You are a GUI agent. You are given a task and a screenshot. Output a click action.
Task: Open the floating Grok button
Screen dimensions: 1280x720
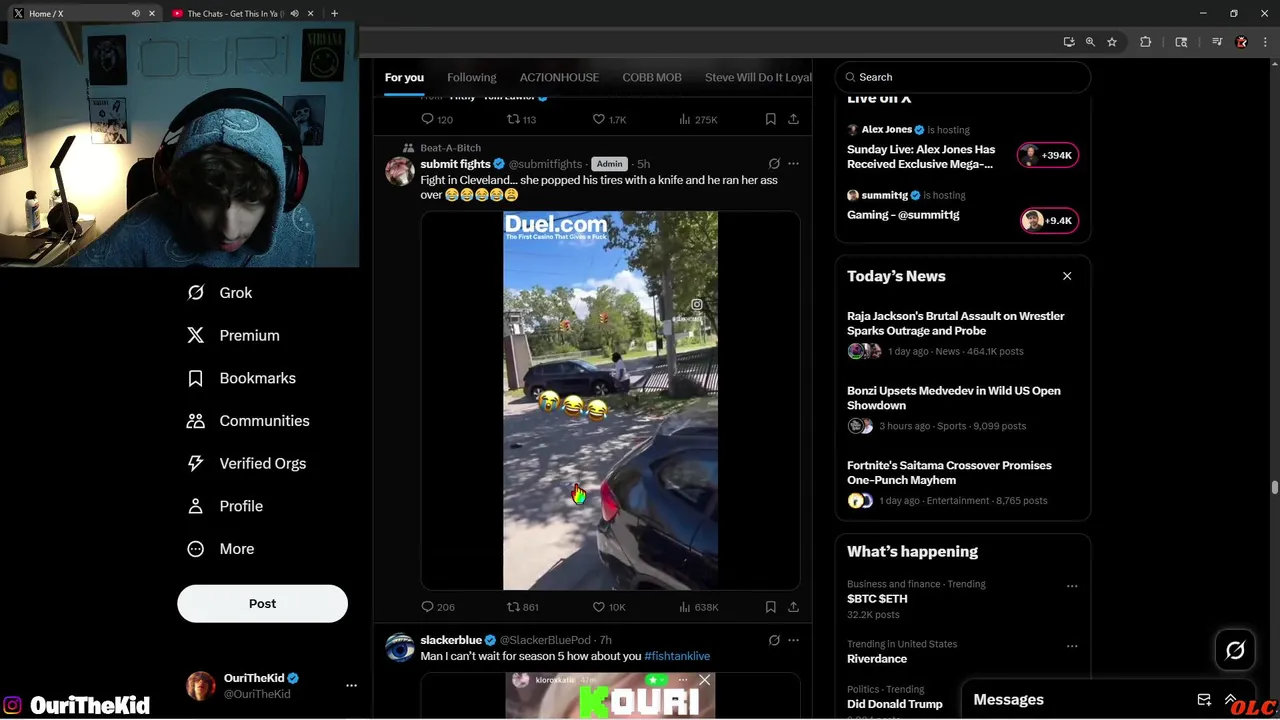pos(1235,650)
